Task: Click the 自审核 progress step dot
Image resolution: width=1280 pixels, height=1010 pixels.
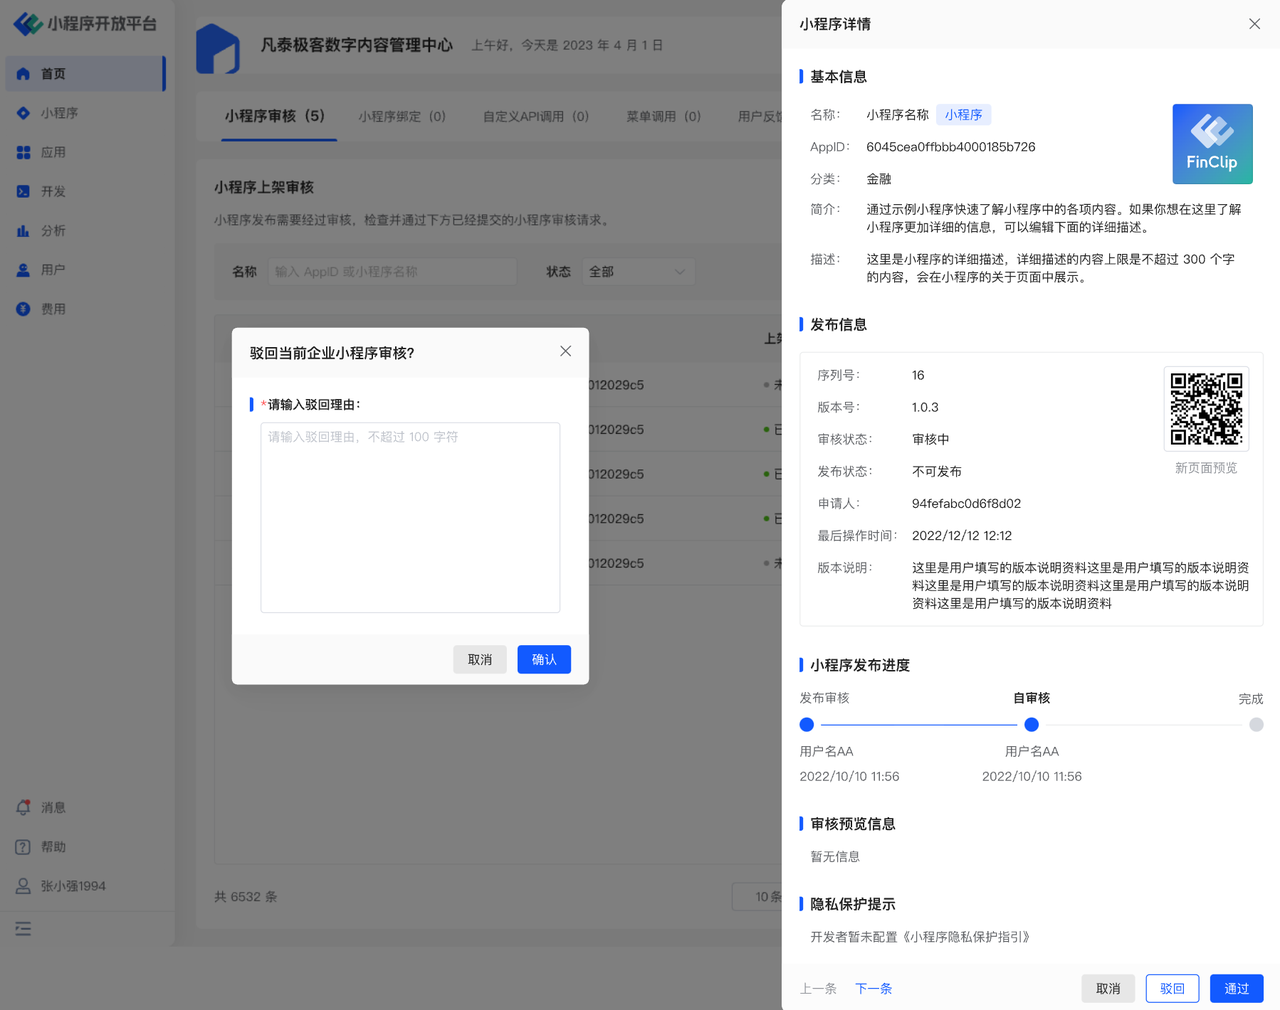Action: tap(1031, 725)
